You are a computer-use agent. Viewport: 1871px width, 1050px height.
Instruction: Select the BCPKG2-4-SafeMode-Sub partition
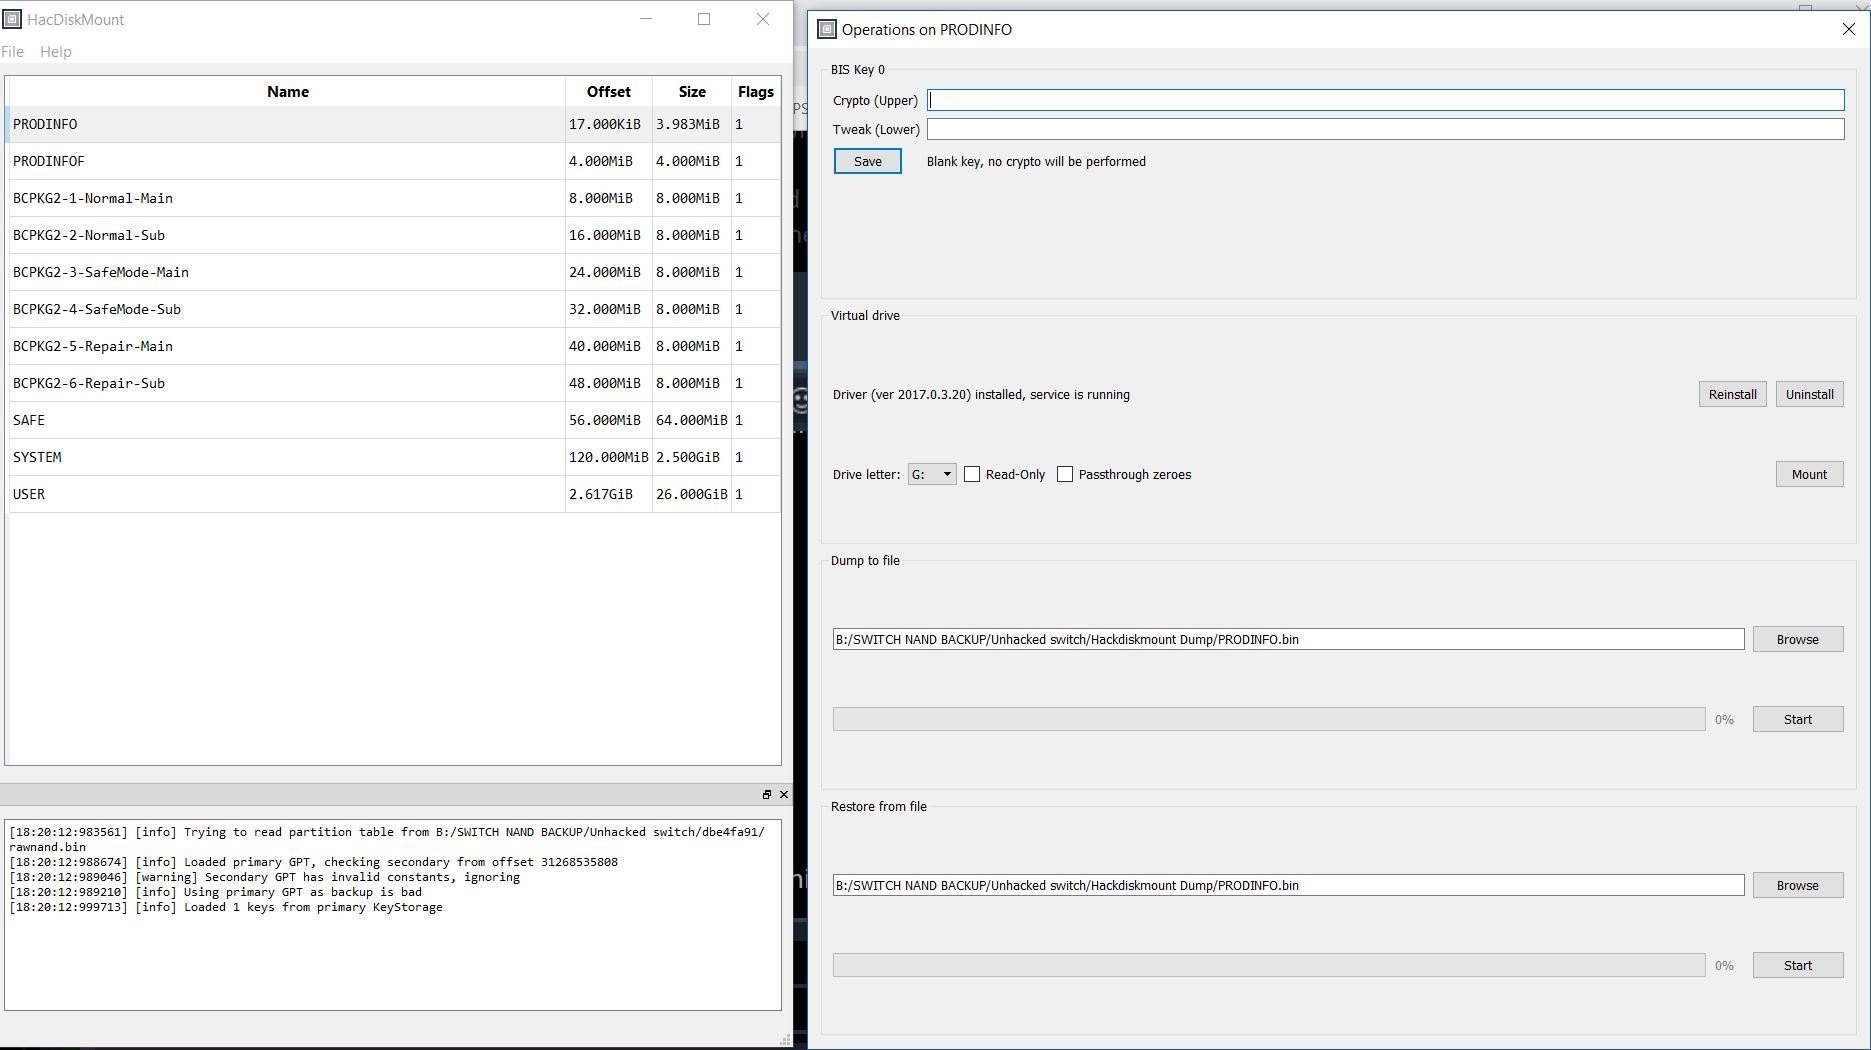[x=395, y=309]
